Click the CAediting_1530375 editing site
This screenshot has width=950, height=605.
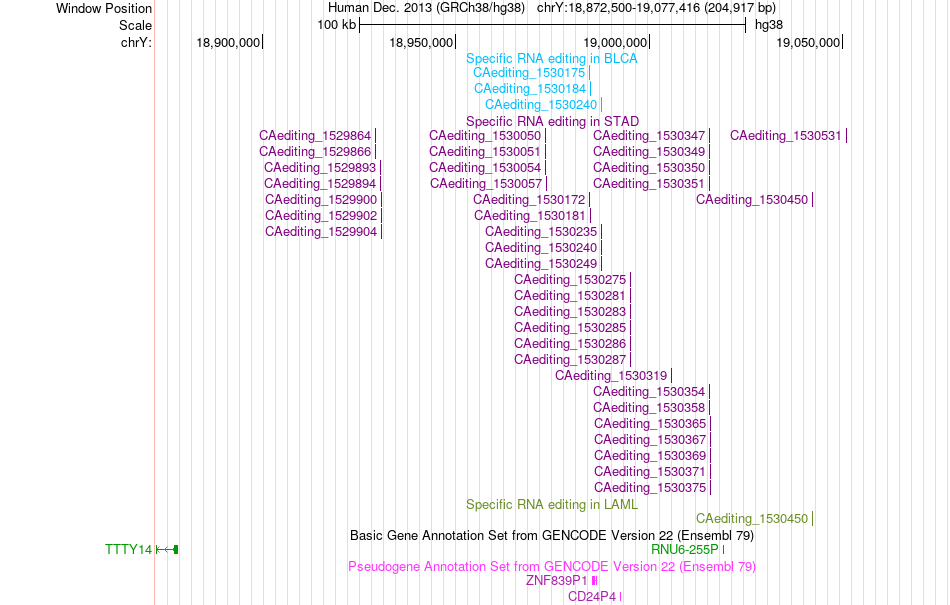(x=650, y=488)
